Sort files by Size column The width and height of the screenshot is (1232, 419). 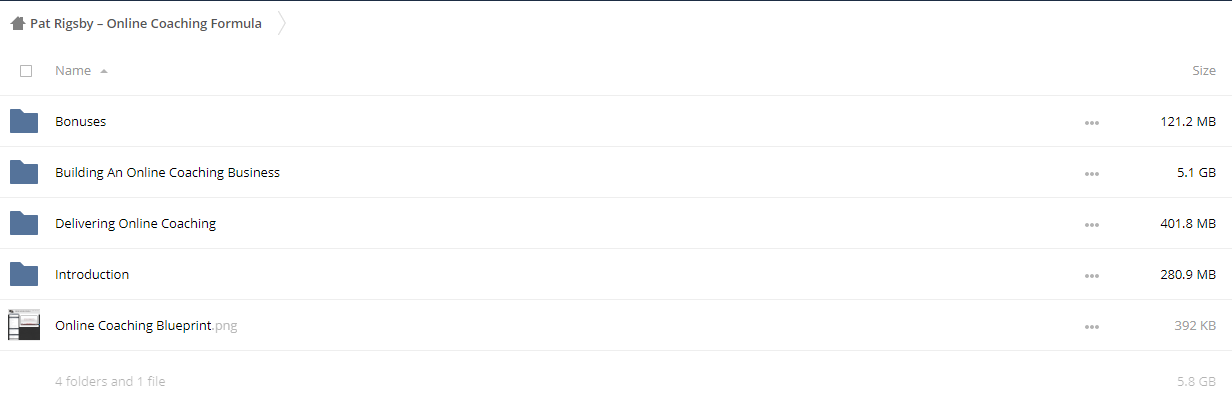click(1204, 71)
